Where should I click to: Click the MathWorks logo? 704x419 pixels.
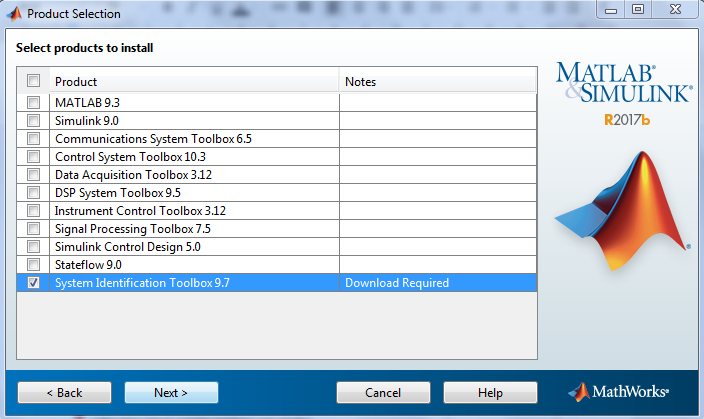[x=619, y=392]
